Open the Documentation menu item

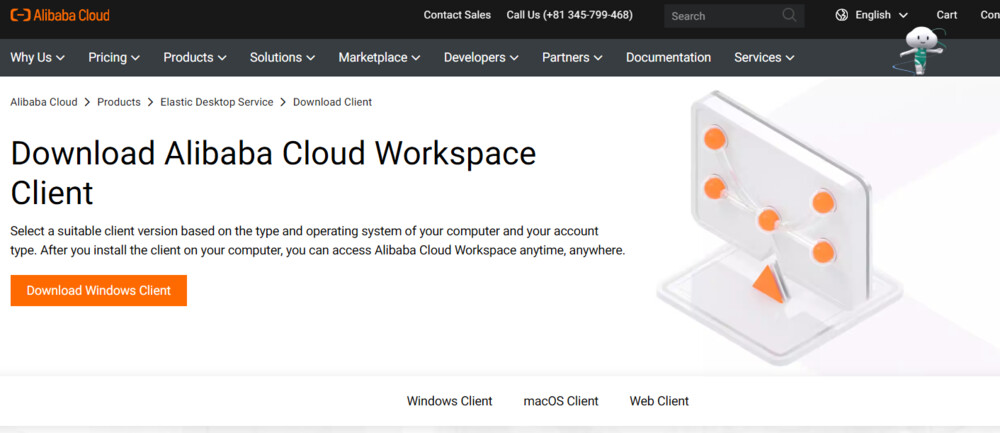point(668,58)
